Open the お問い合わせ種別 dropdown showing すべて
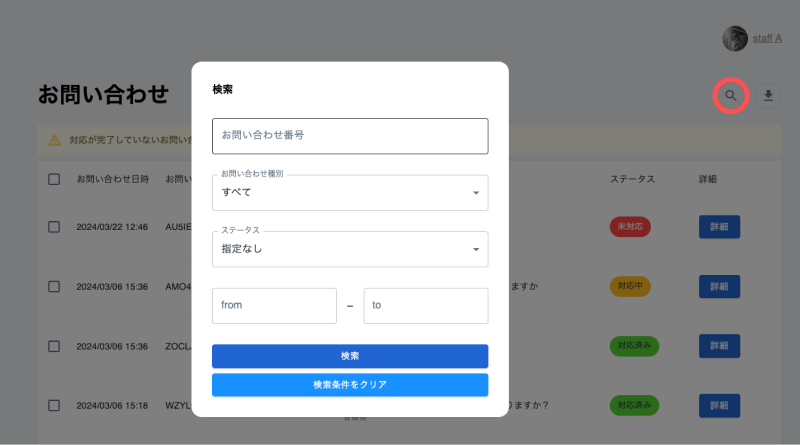Screen dimensions: 800x445 [x=350, y=192]
